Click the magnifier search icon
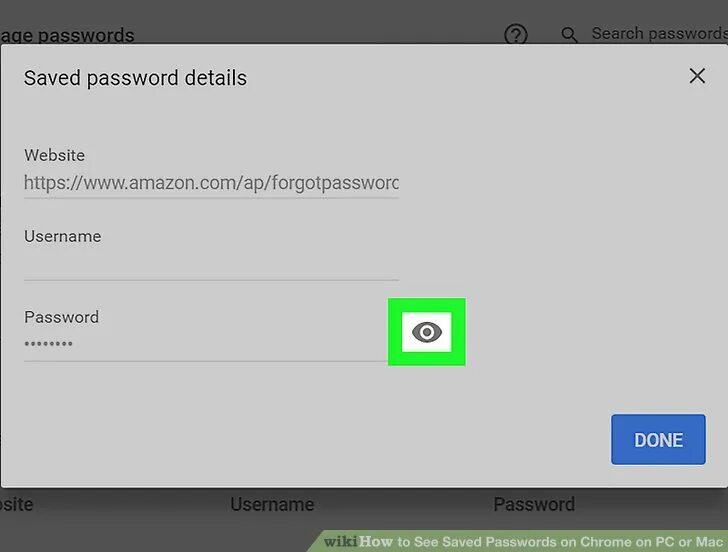The height and width of the screenshot is (552, 728). (x=569, y=35)
